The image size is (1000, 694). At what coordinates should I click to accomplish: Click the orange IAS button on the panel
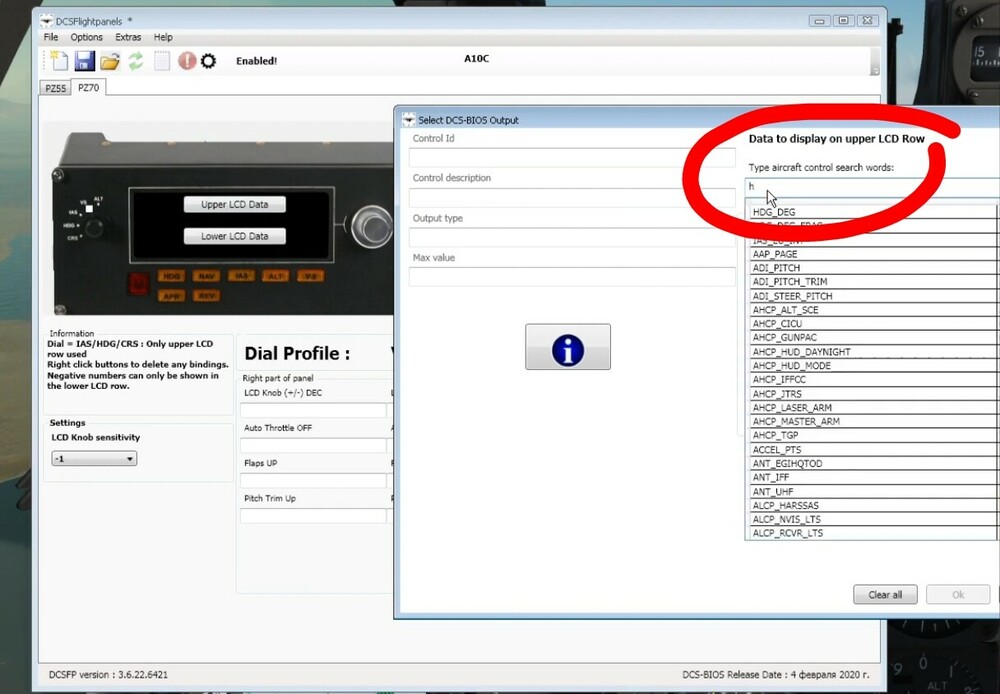(x=241, y=276)
